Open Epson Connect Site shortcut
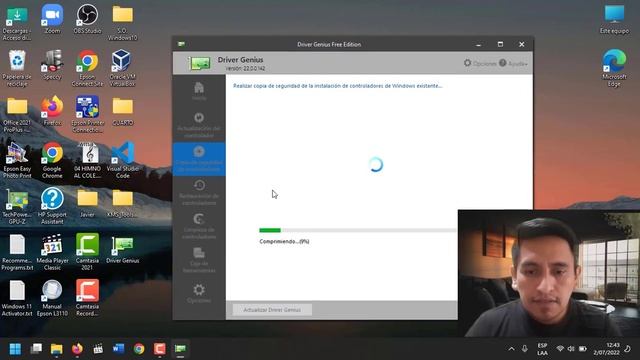 tap(87, 69)
